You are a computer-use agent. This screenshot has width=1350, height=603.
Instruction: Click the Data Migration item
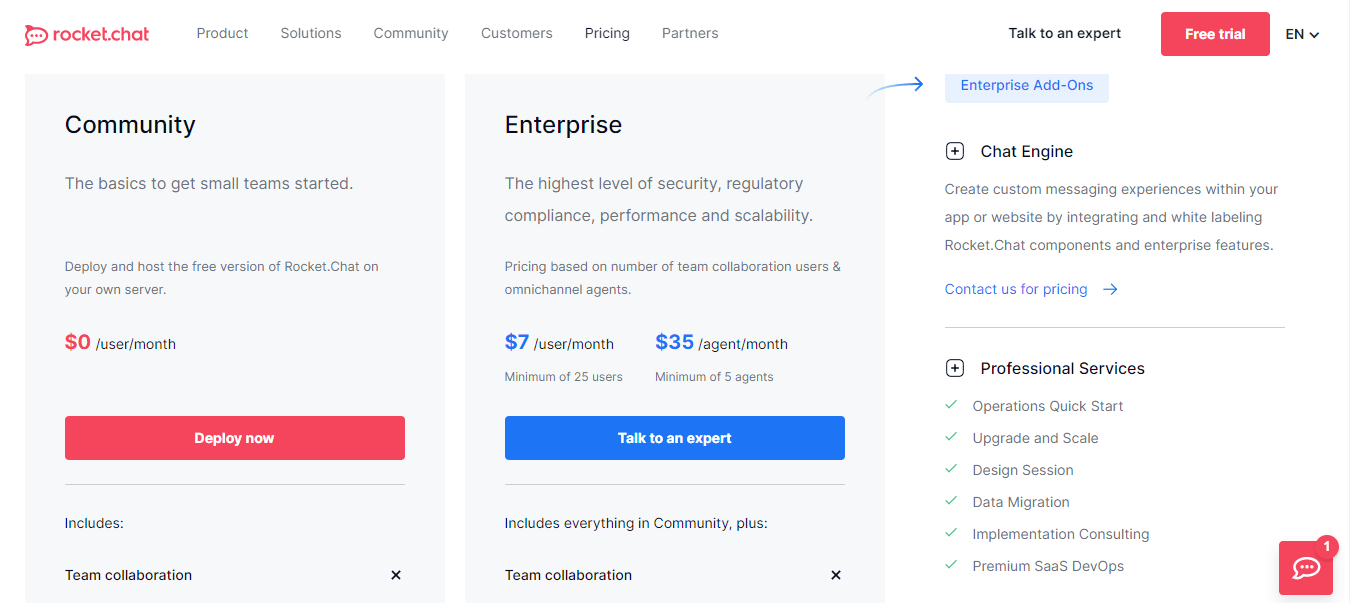pyautogui.click(x=1021, y=502)
